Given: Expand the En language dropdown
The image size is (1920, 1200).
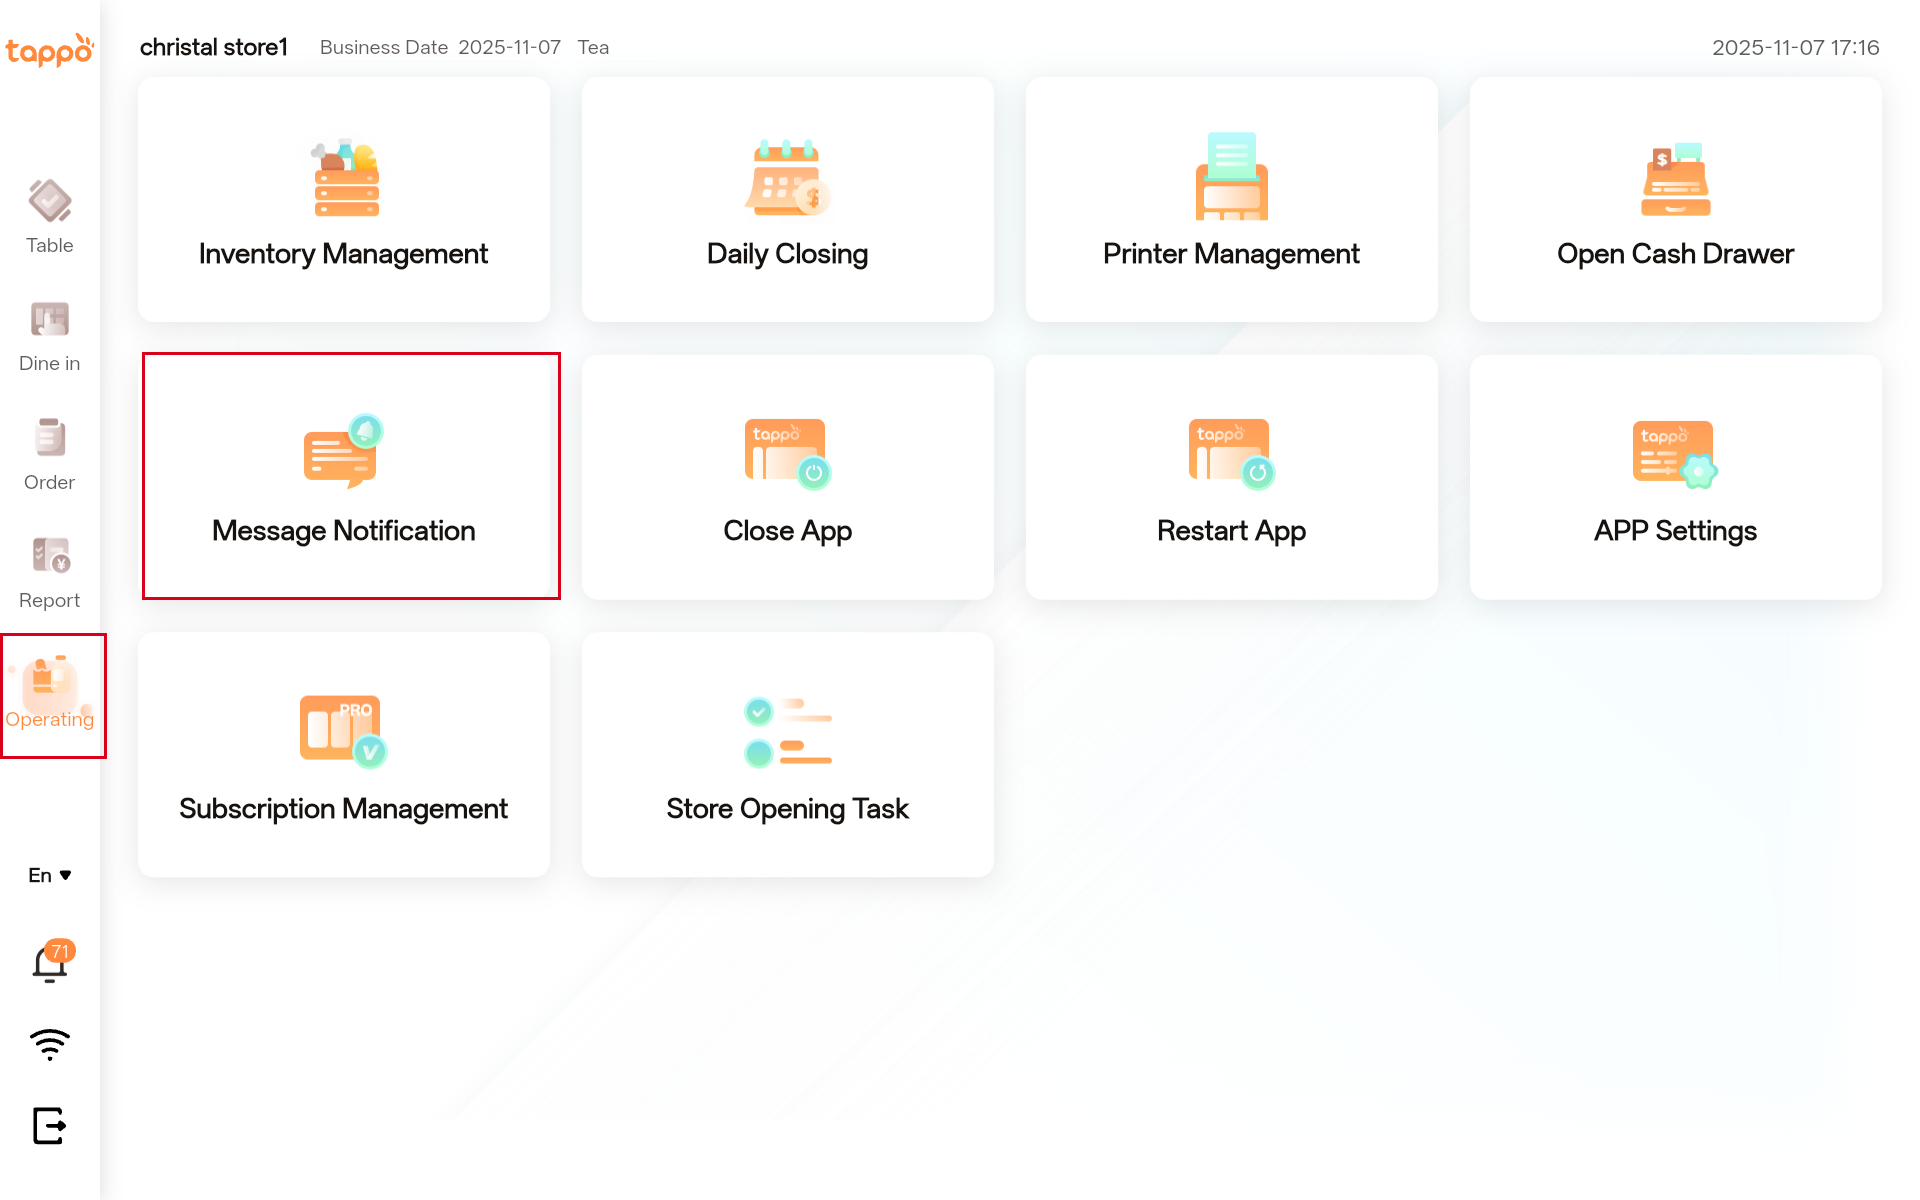Looking at the screenshot, I should (x=49, y=875).
